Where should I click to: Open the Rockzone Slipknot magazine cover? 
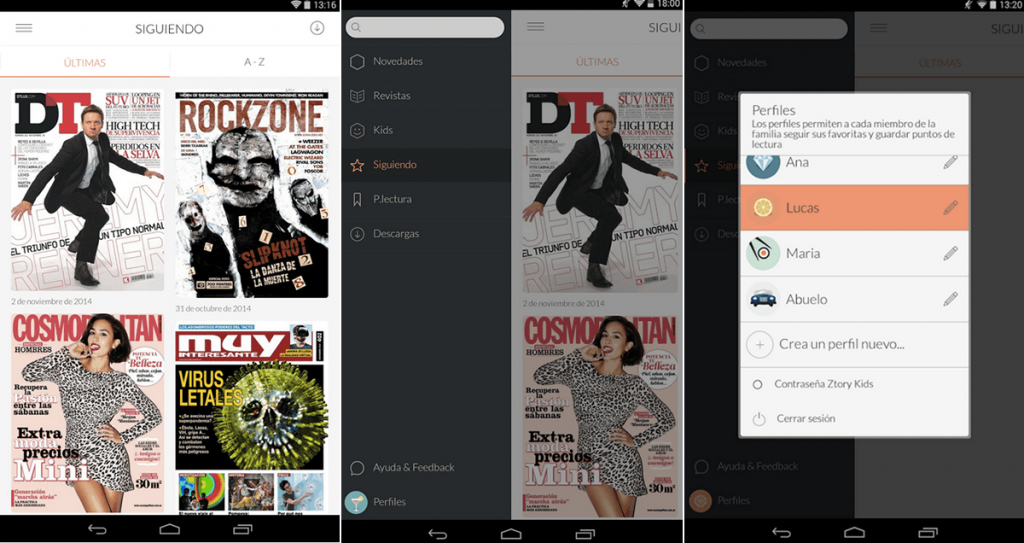[251, 194]
